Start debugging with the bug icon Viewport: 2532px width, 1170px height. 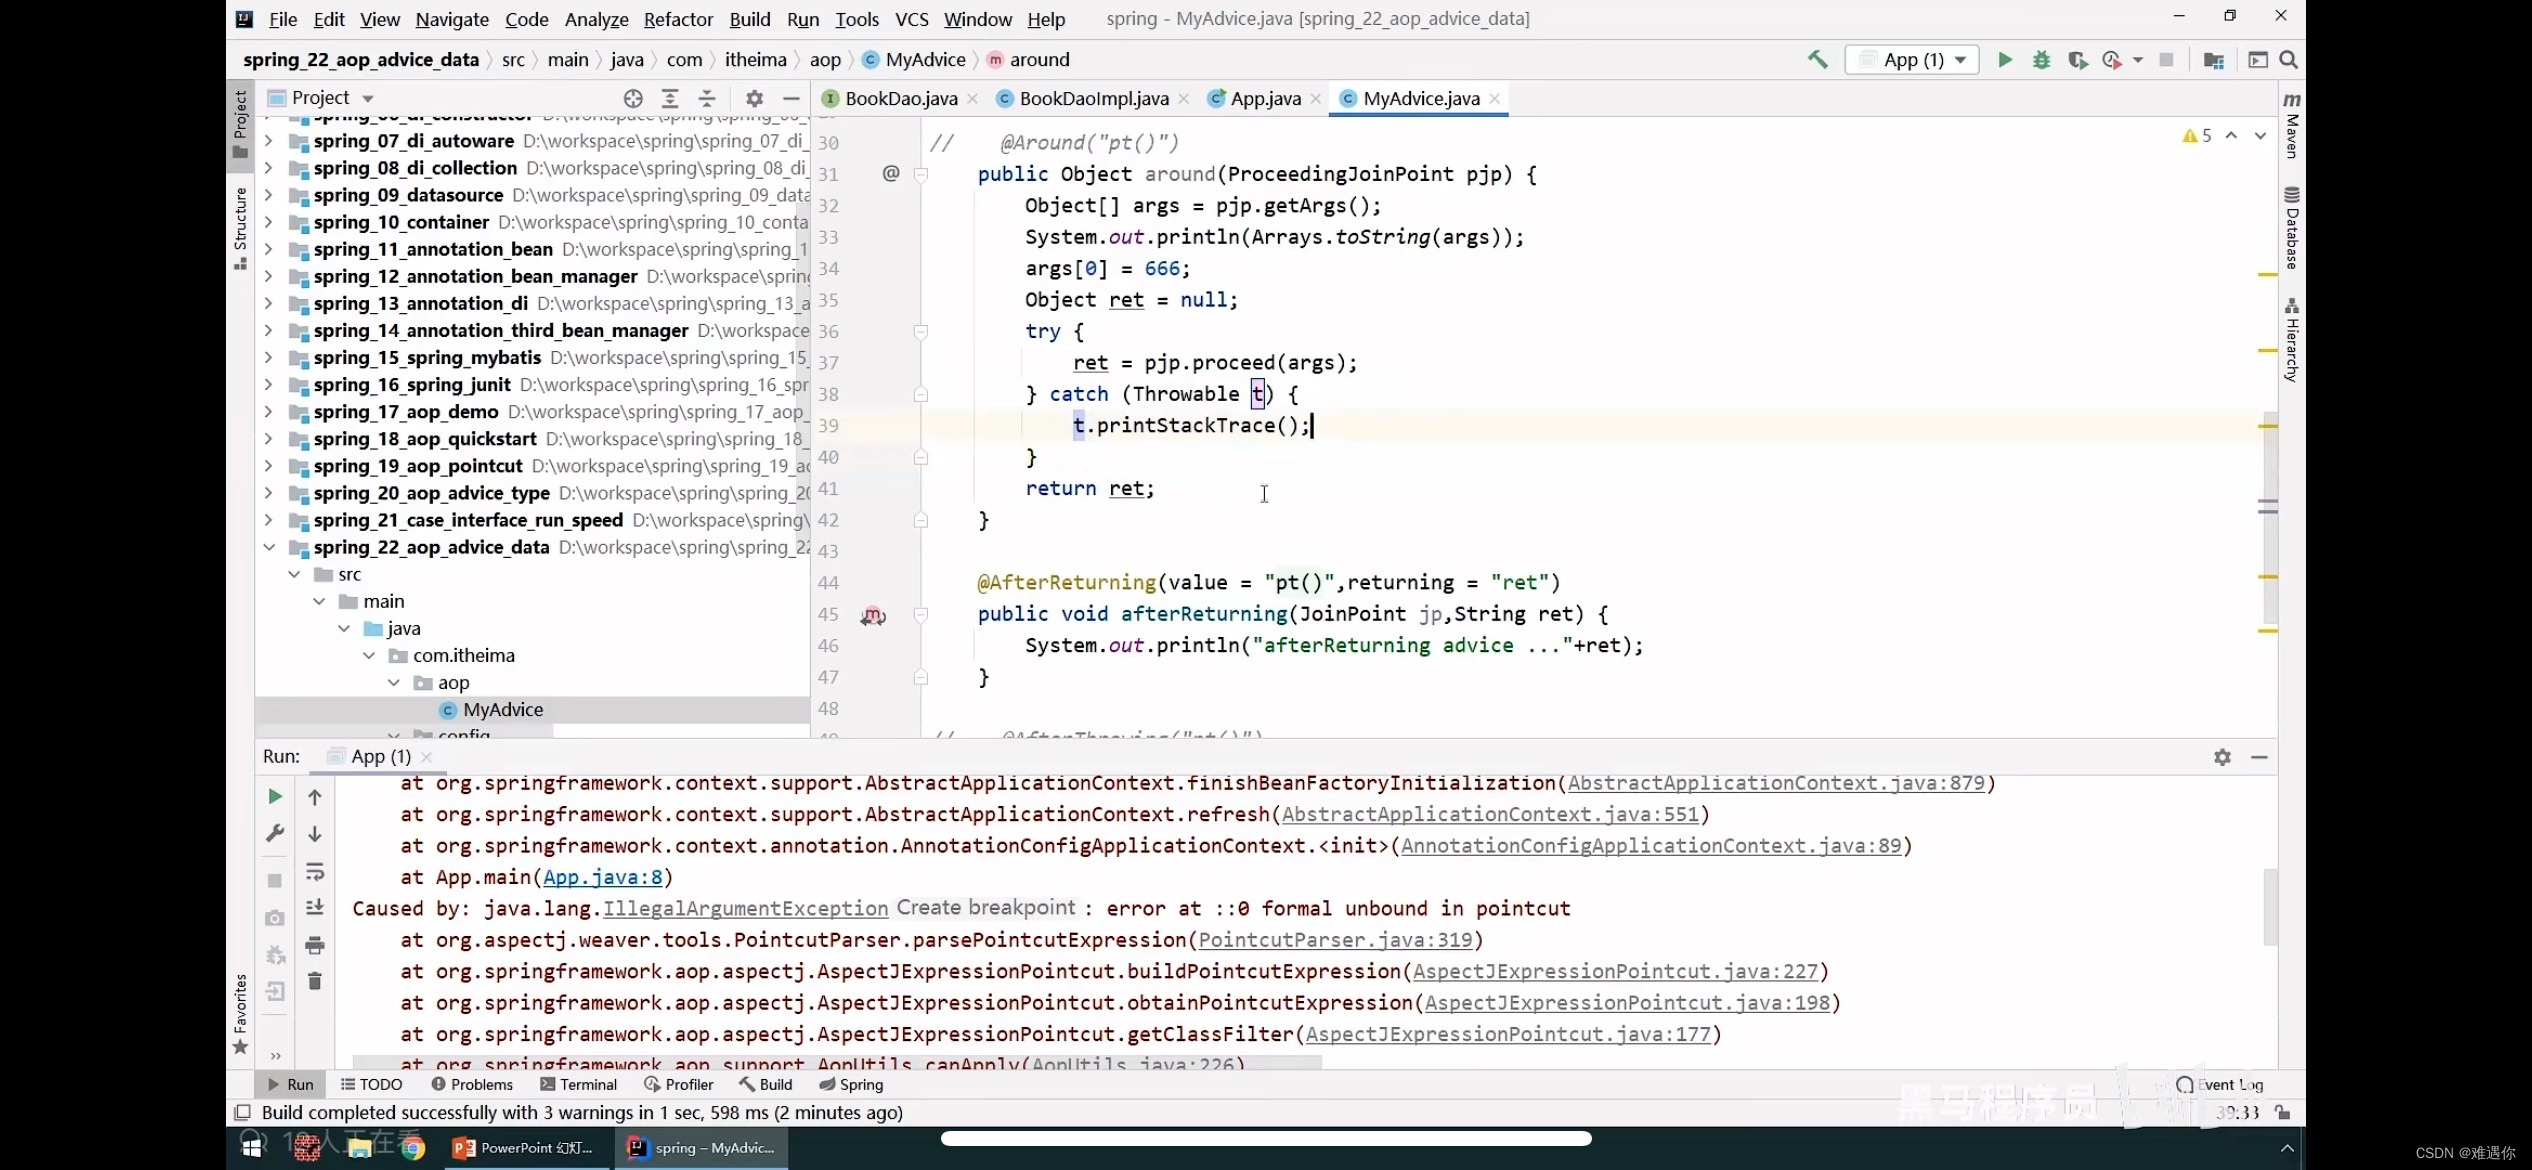[x=2041, y=60]
